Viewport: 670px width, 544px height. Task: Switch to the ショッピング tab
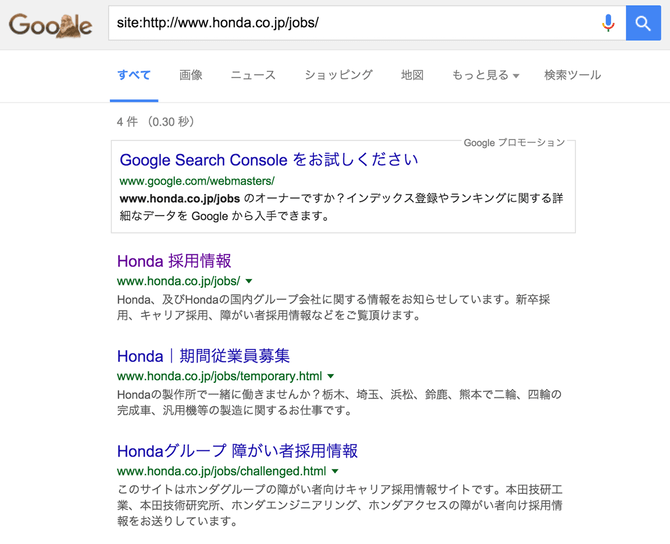pyautogui.click(x=338, y=76)
